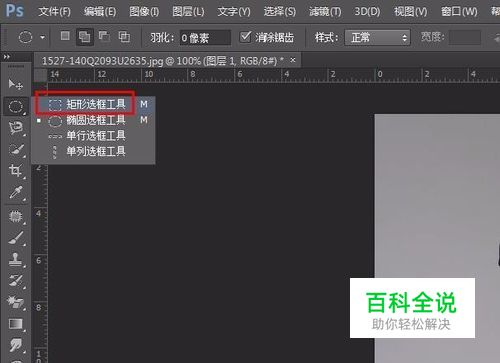Click the 宽度 width input field
Image resolution: width=500 pixels, height=363 pixels.
(x=465, y=37)
